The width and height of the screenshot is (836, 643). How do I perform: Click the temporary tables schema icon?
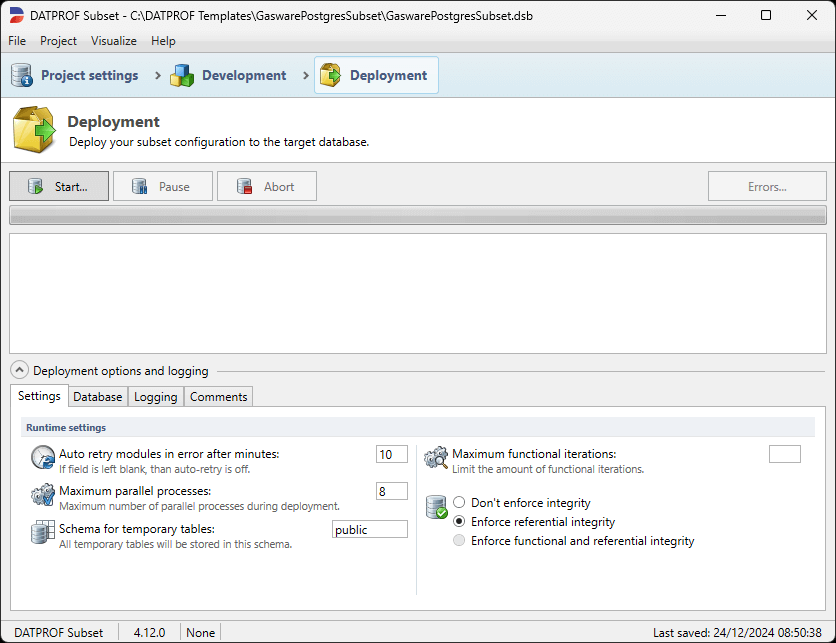pos(41,532)
